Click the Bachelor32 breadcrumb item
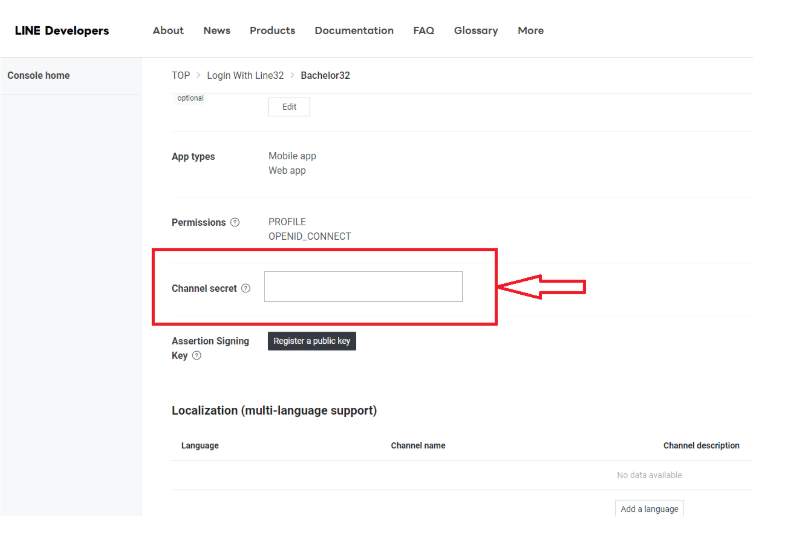 click(325, 76)
